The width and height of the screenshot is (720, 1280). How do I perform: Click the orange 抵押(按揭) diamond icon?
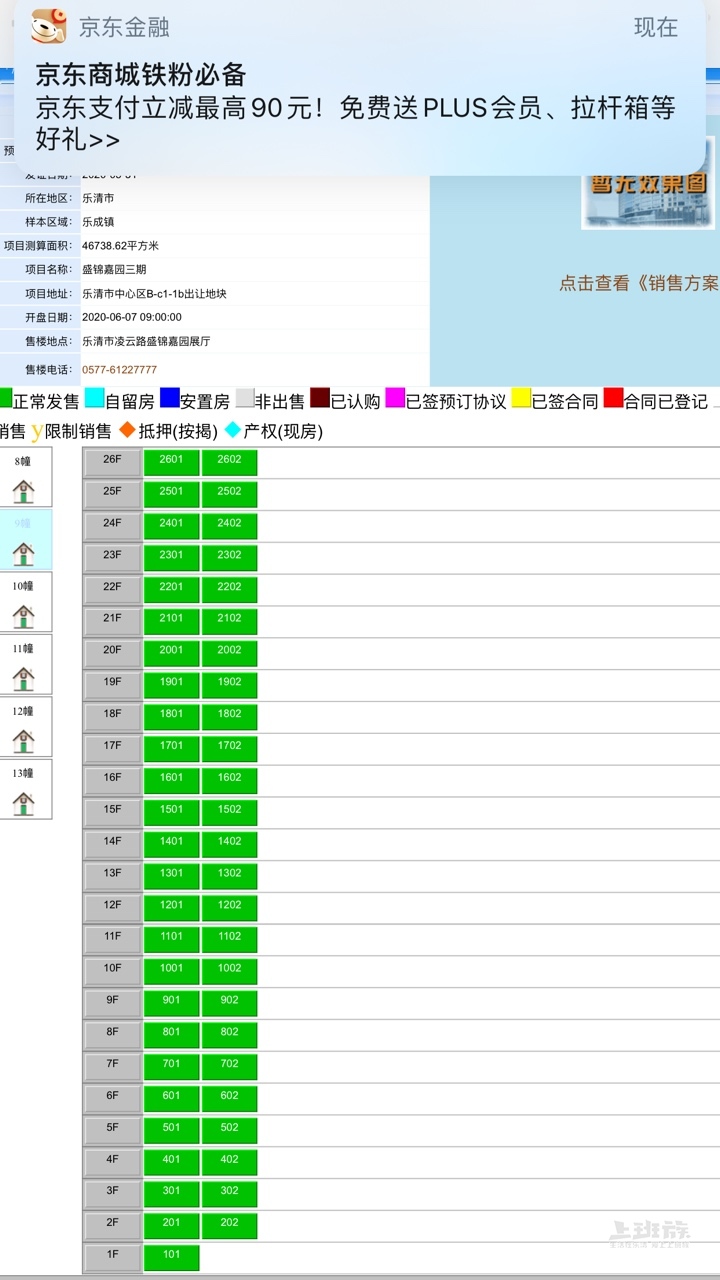pos(127,431)
